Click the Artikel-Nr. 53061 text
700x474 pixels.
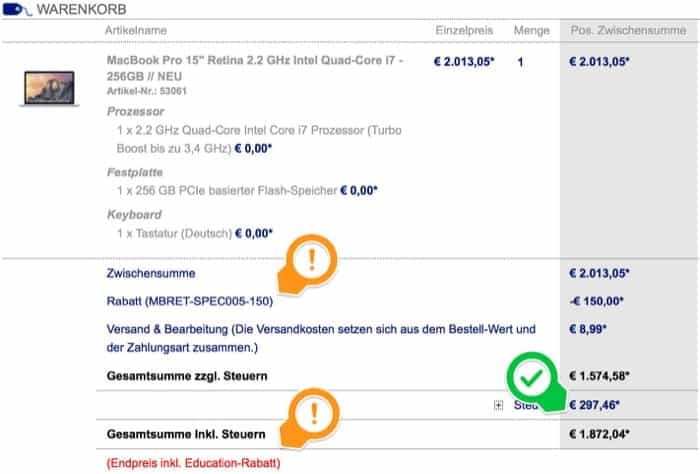point(146,91)
